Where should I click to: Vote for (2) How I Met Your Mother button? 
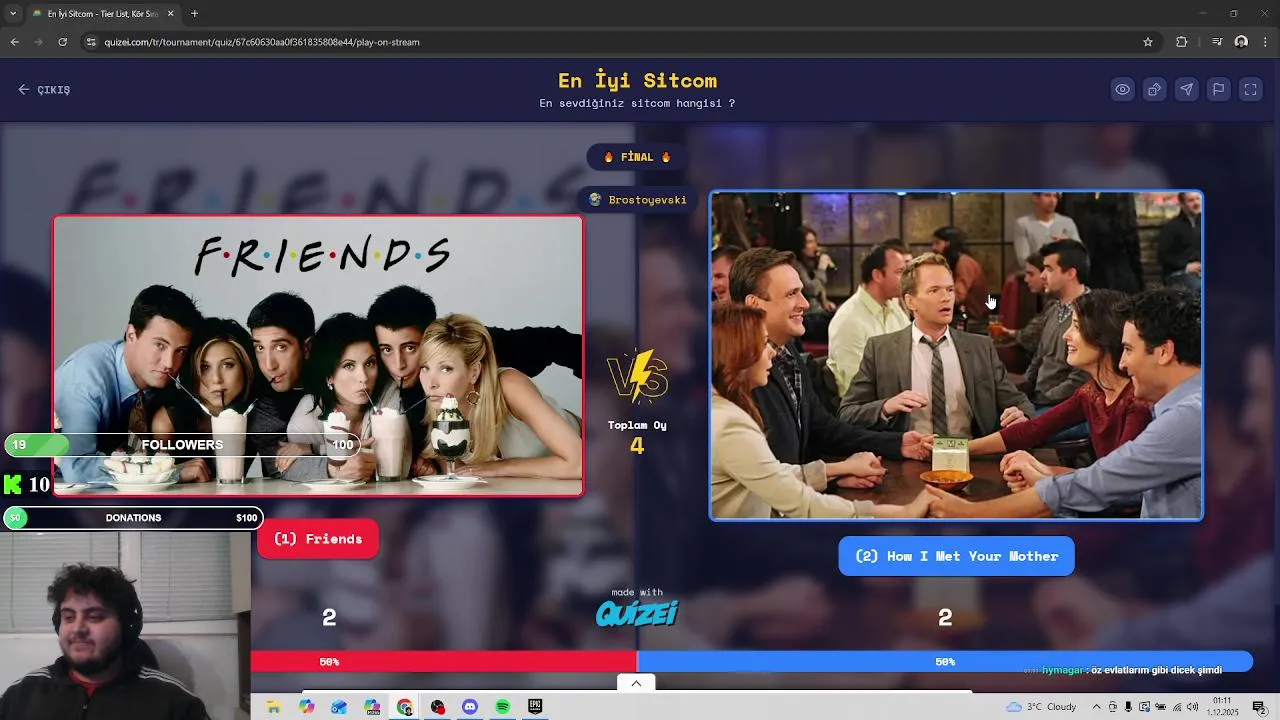956,556
